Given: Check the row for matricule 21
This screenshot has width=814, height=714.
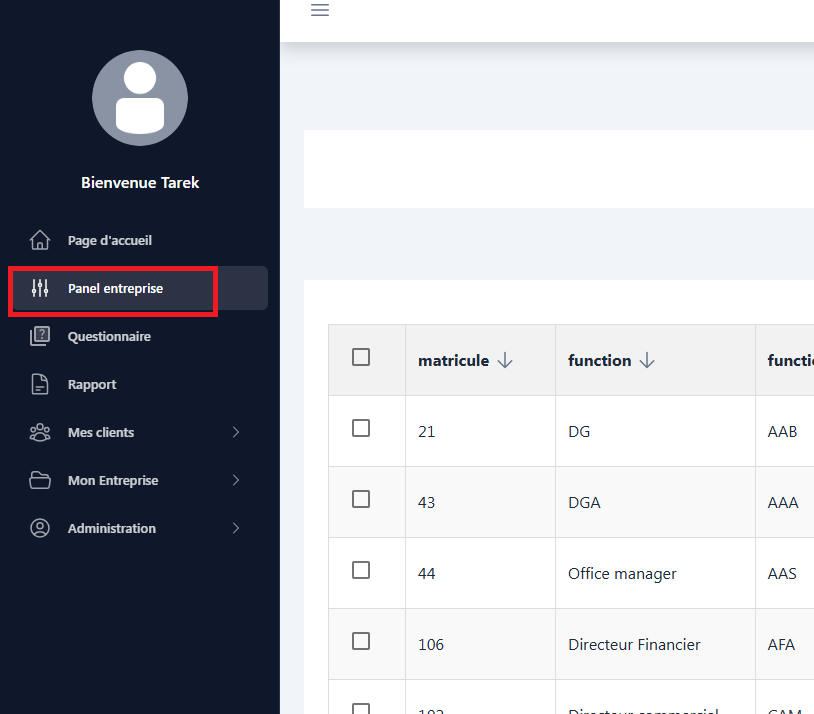Looking at the screenshot, I should point(361,428).
